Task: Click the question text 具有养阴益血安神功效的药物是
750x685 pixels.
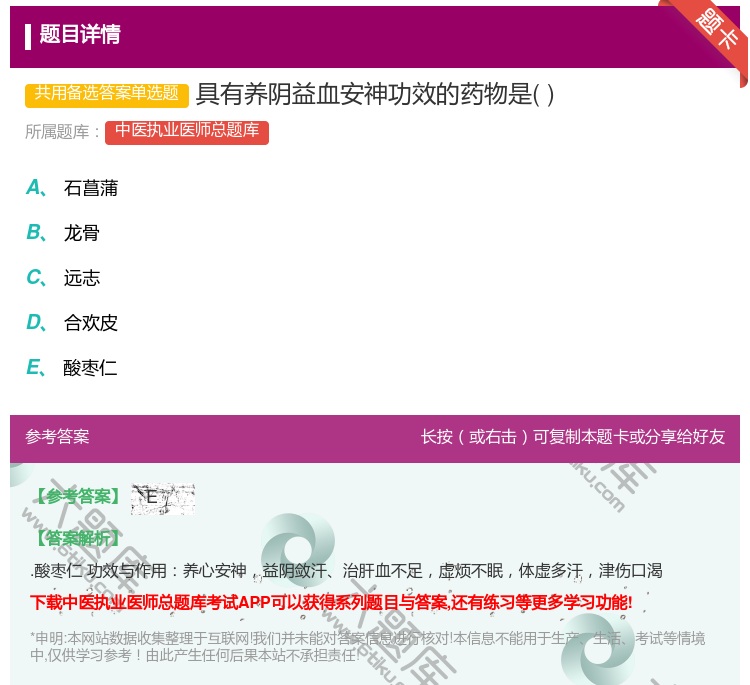Action: click(x=375, y=94)
